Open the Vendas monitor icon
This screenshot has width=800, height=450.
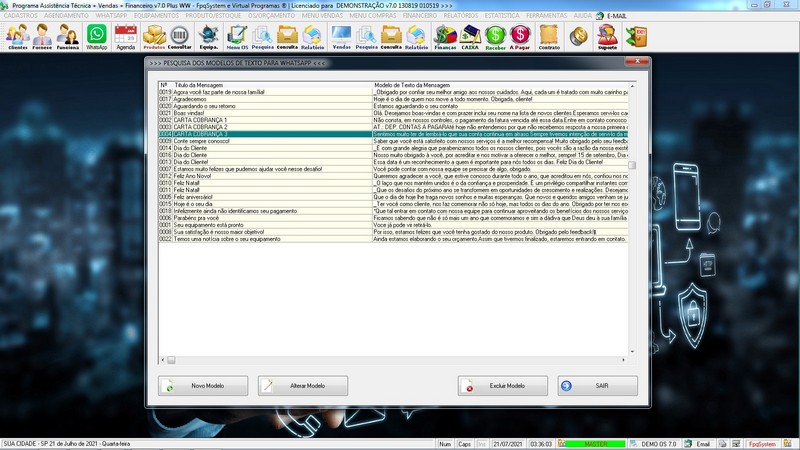pos(341,37)
